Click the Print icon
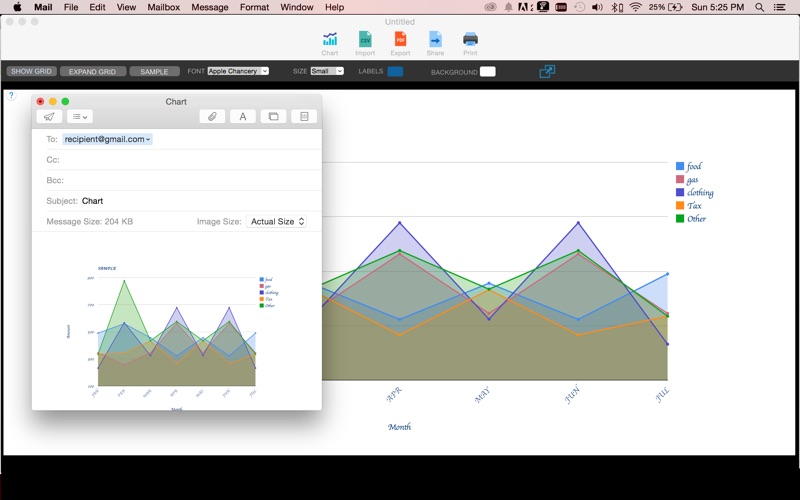The height and width of the screenshot is (500, 800). (x=470, y=43)
